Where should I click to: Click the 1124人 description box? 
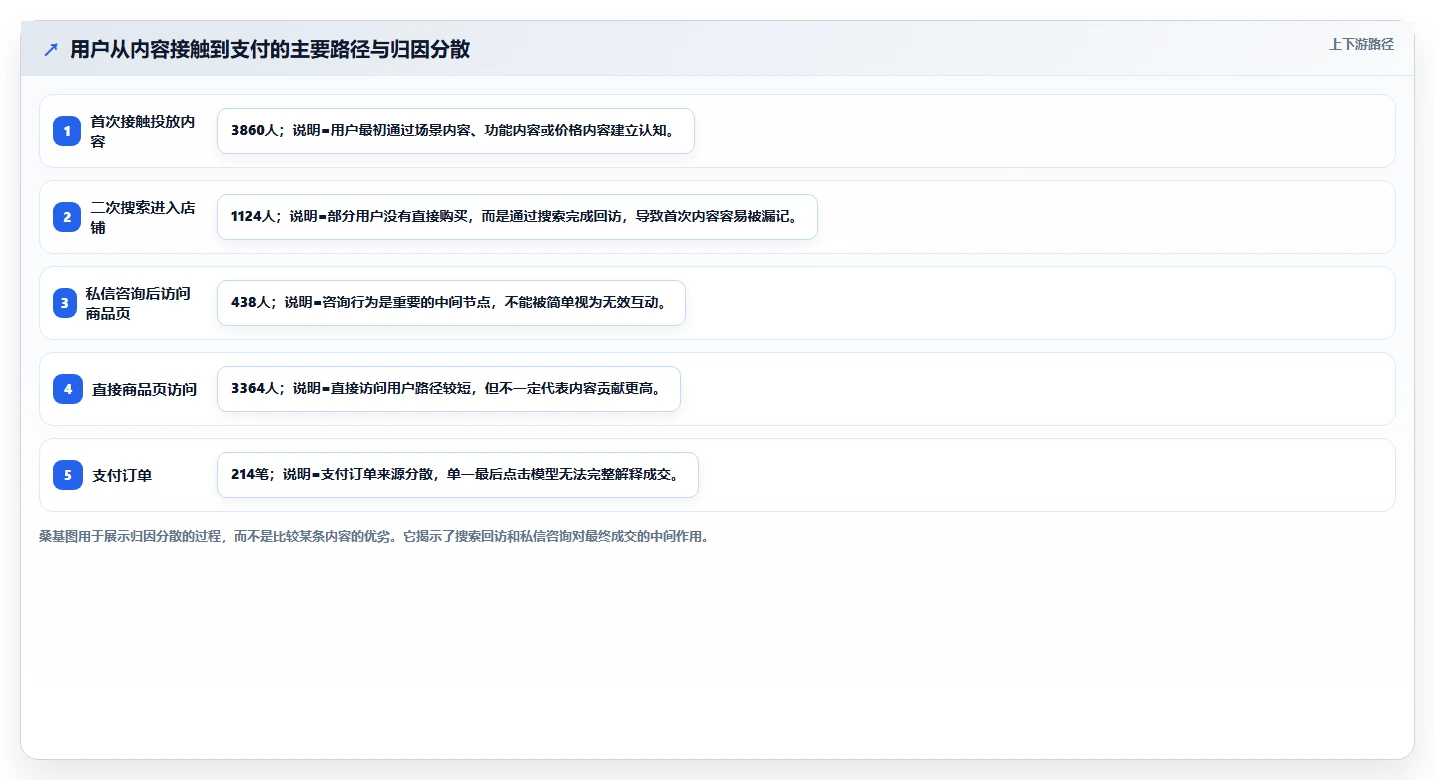click(x=517, y=217)
